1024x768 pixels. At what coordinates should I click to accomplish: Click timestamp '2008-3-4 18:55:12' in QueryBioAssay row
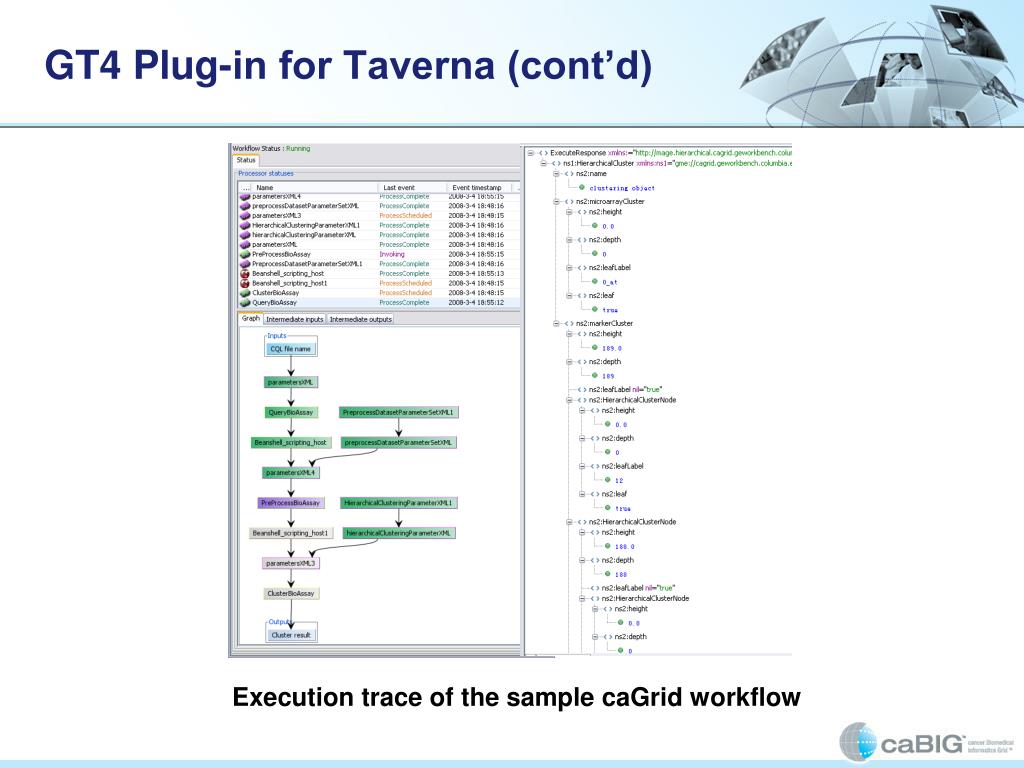coord(476,303)
